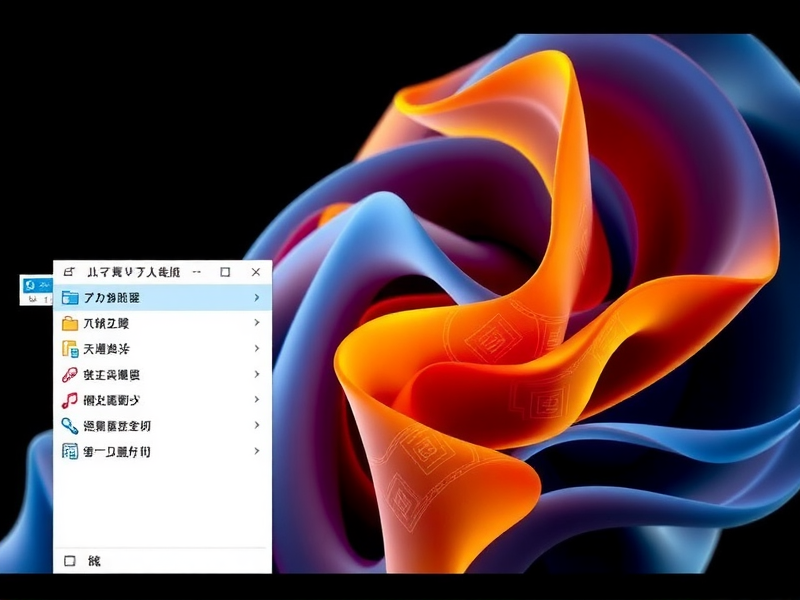Select the grid icon on the last menu row
The width and height of the screenshot is (800, 600).
68,451
